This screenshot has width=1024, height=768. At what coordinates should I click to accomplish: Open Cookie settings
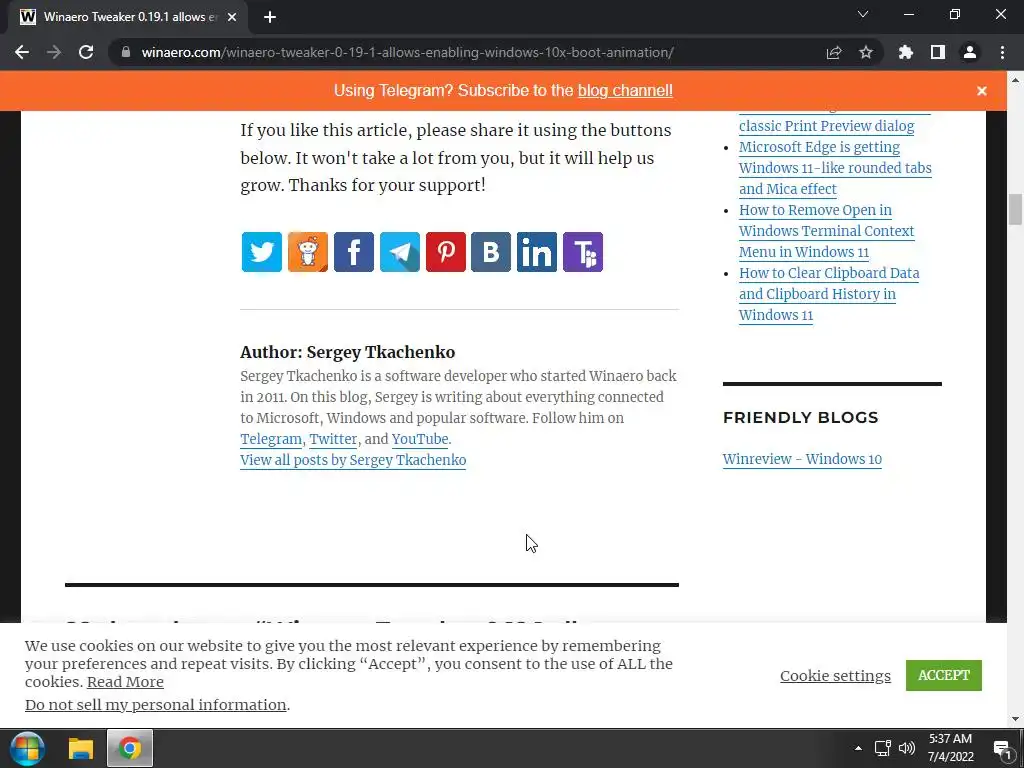(835, 676)
